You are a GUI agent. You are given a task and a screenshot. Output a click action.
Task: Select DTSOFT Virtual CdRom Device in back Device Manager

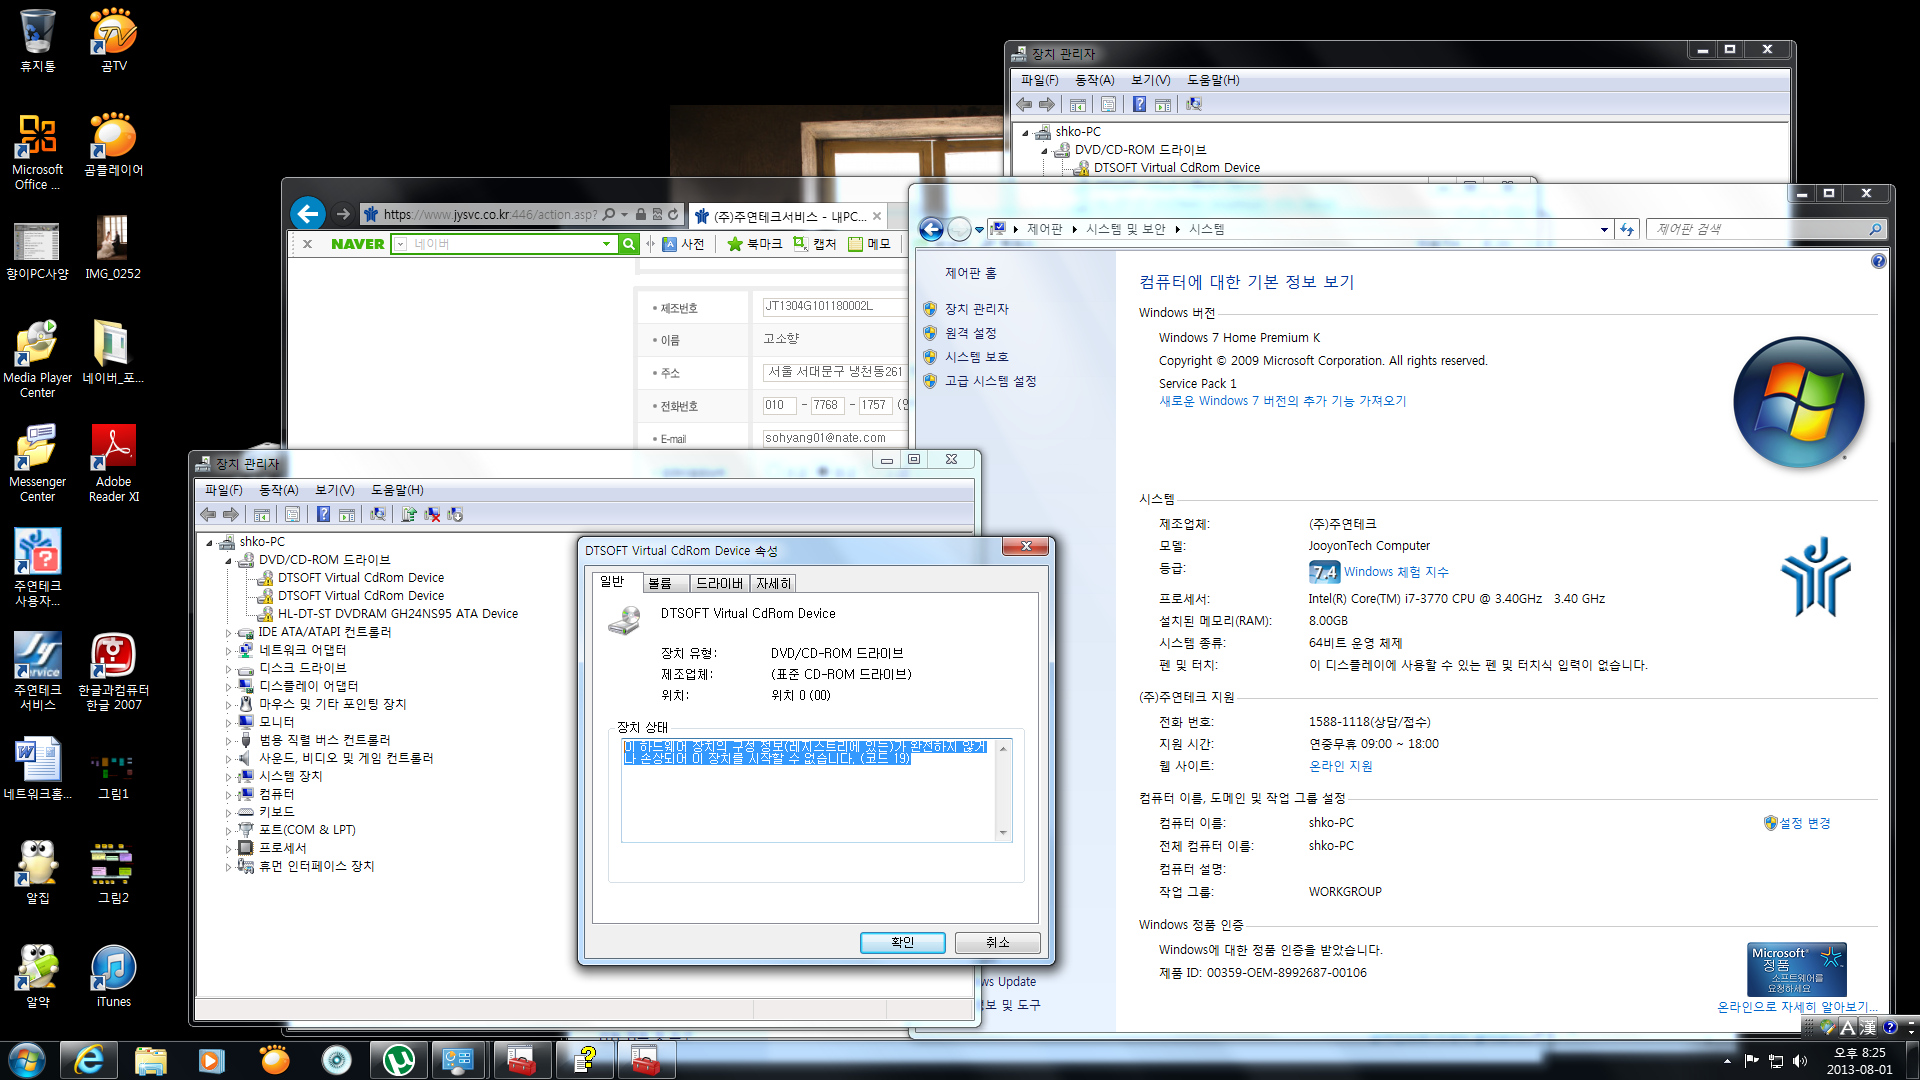[x=1176, y=168]
